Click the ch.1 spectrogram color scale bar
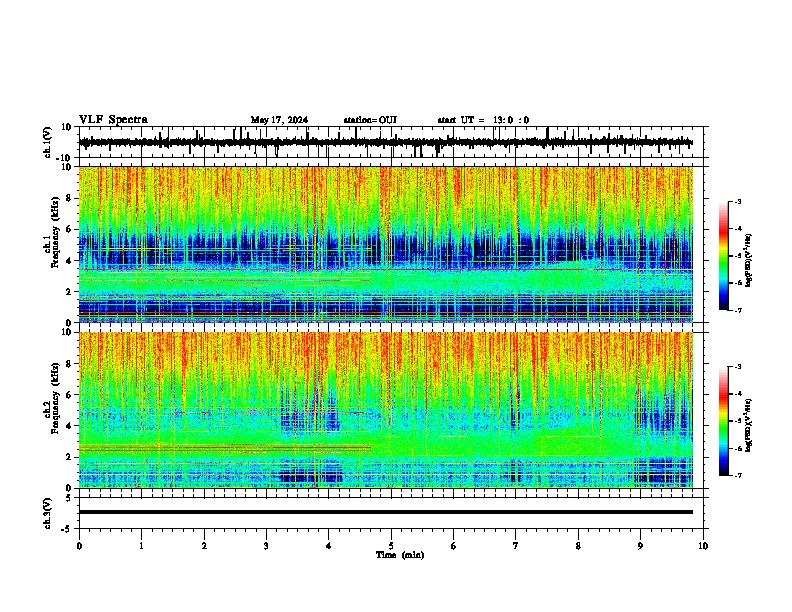 723,256
